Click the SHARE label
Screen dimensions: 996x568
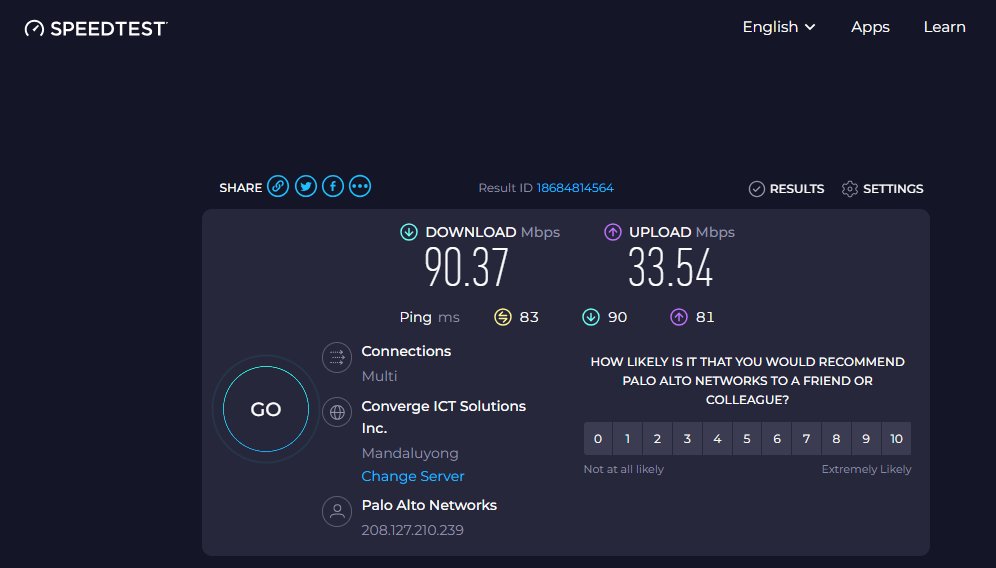[x=241, y=187]
